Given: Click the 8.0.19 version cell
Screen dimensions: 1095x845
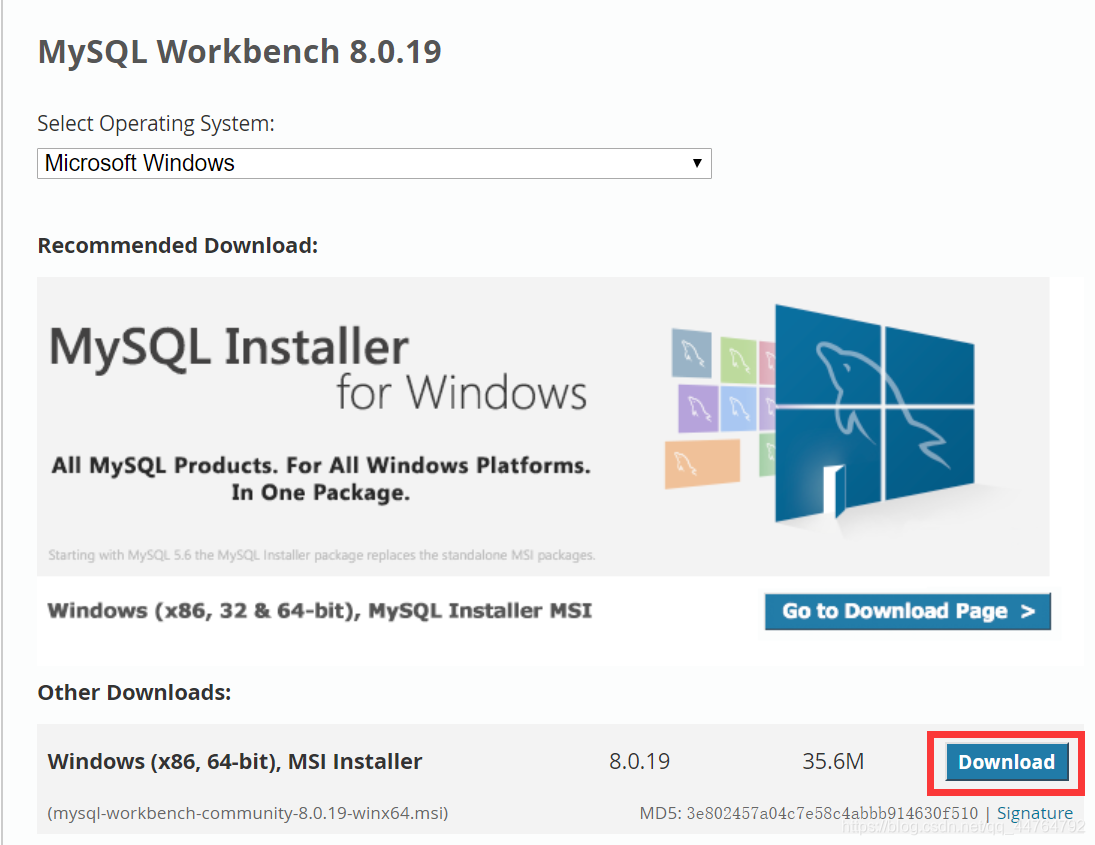Looking at the screenshot, I should coord(639,761).
